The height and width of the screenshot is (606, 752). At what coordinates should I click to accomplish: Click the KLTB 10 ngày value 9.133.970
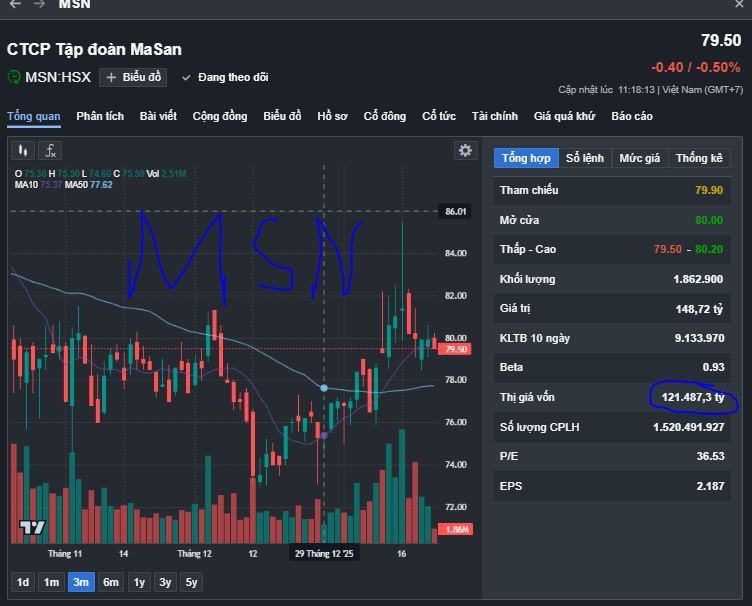pos(699,338)
